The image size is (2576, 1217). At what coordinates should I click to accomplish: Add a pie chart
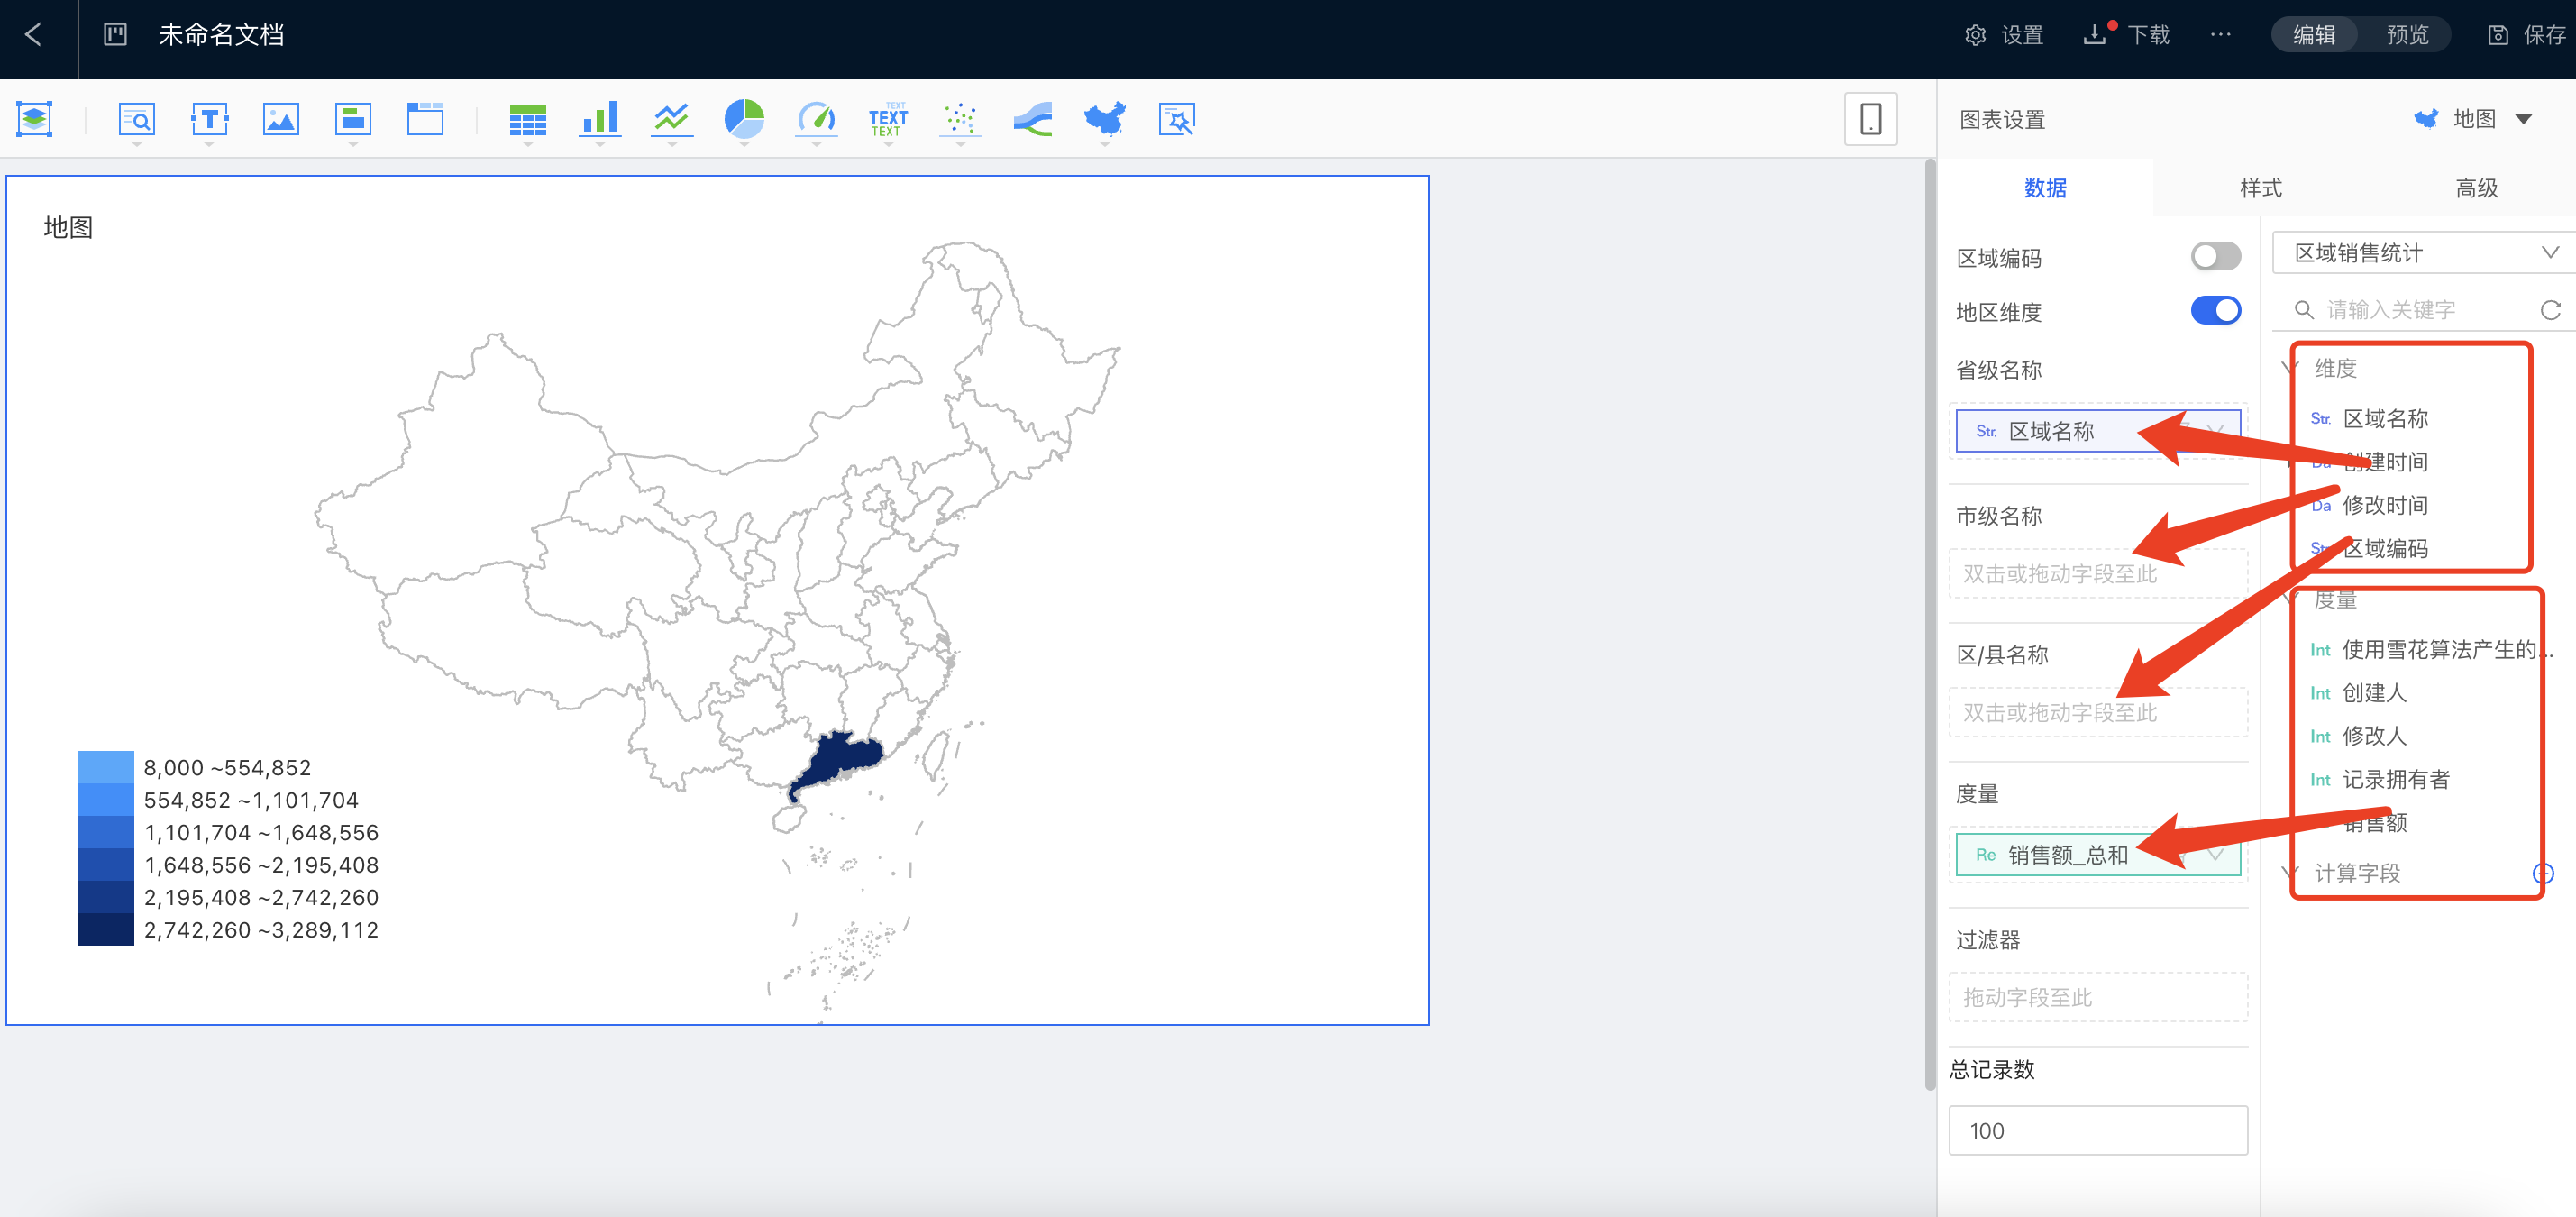click(744, 119)
